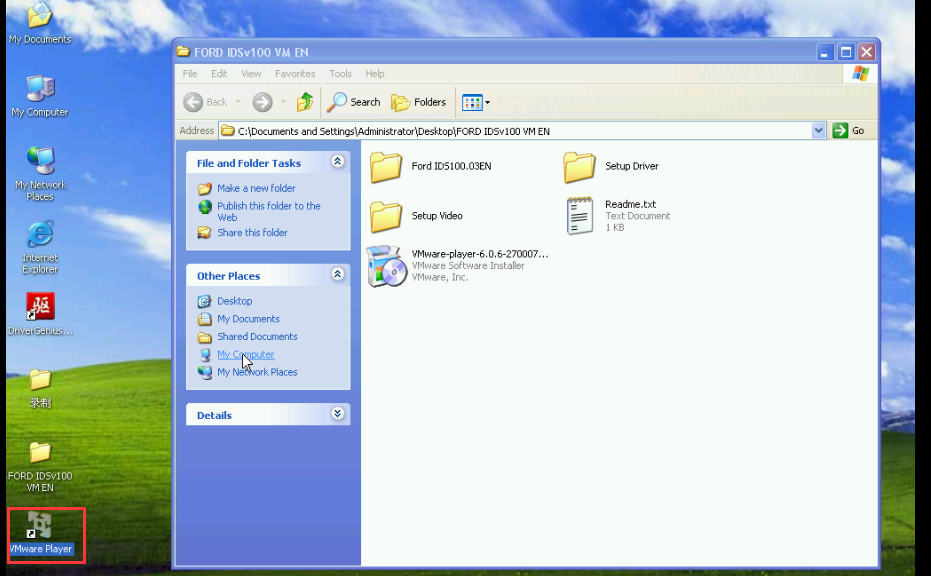931x576 pixels.
Task: Collapse the Other Places panel
Action: click(338, 274)
